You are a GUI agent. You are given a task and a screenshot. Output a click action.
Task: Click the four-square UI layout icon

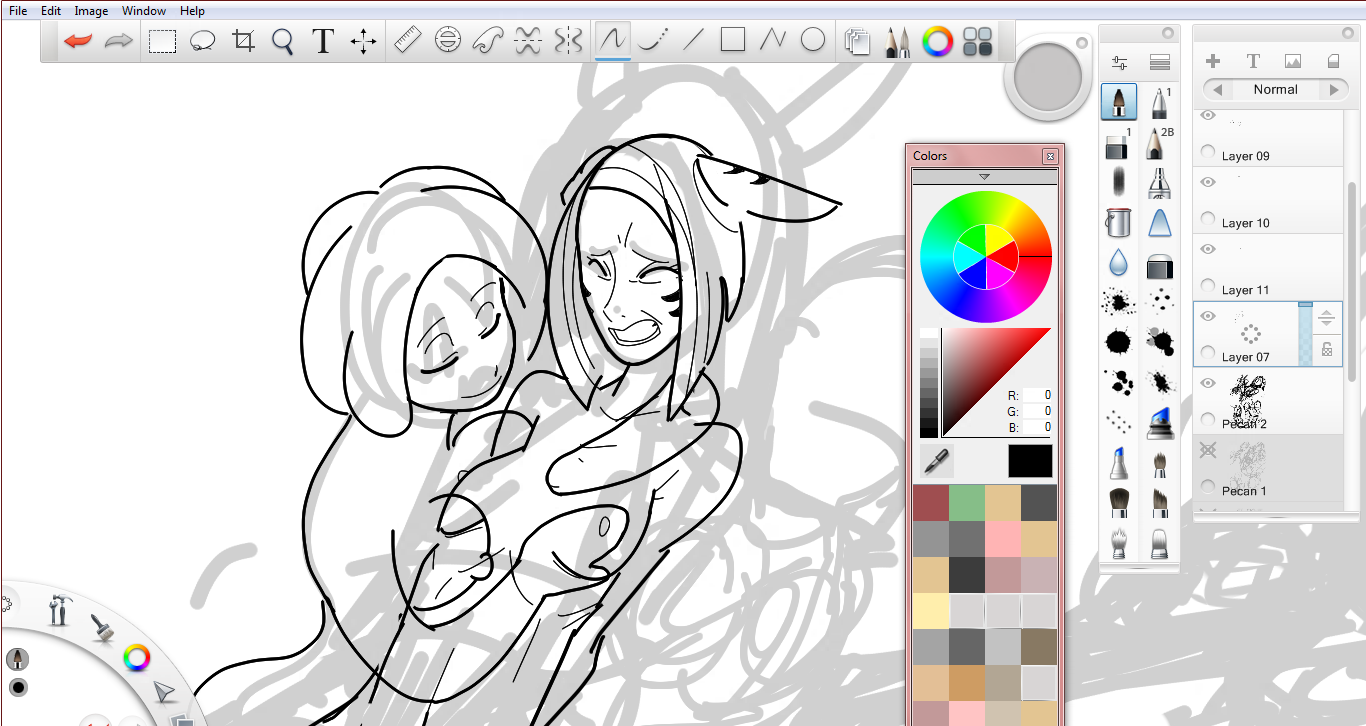point(977,41)
